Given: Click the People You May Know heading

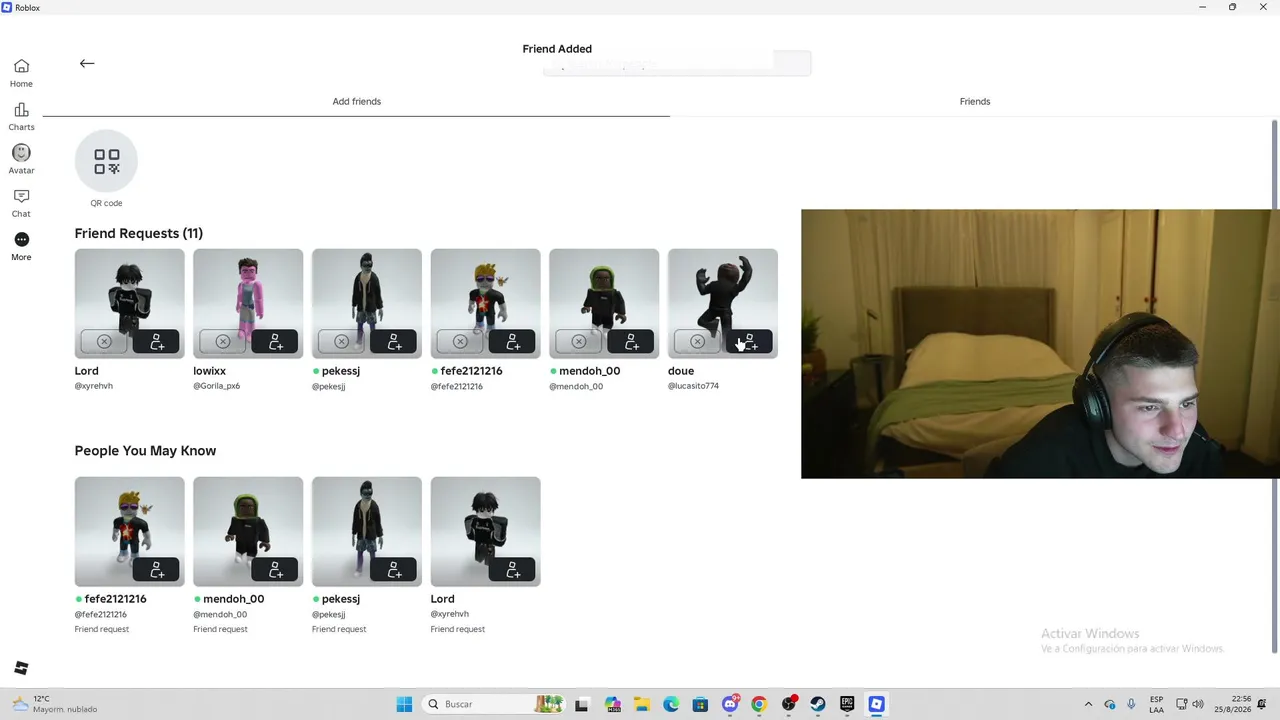Looking at the screenshot, I should point(145,451).
